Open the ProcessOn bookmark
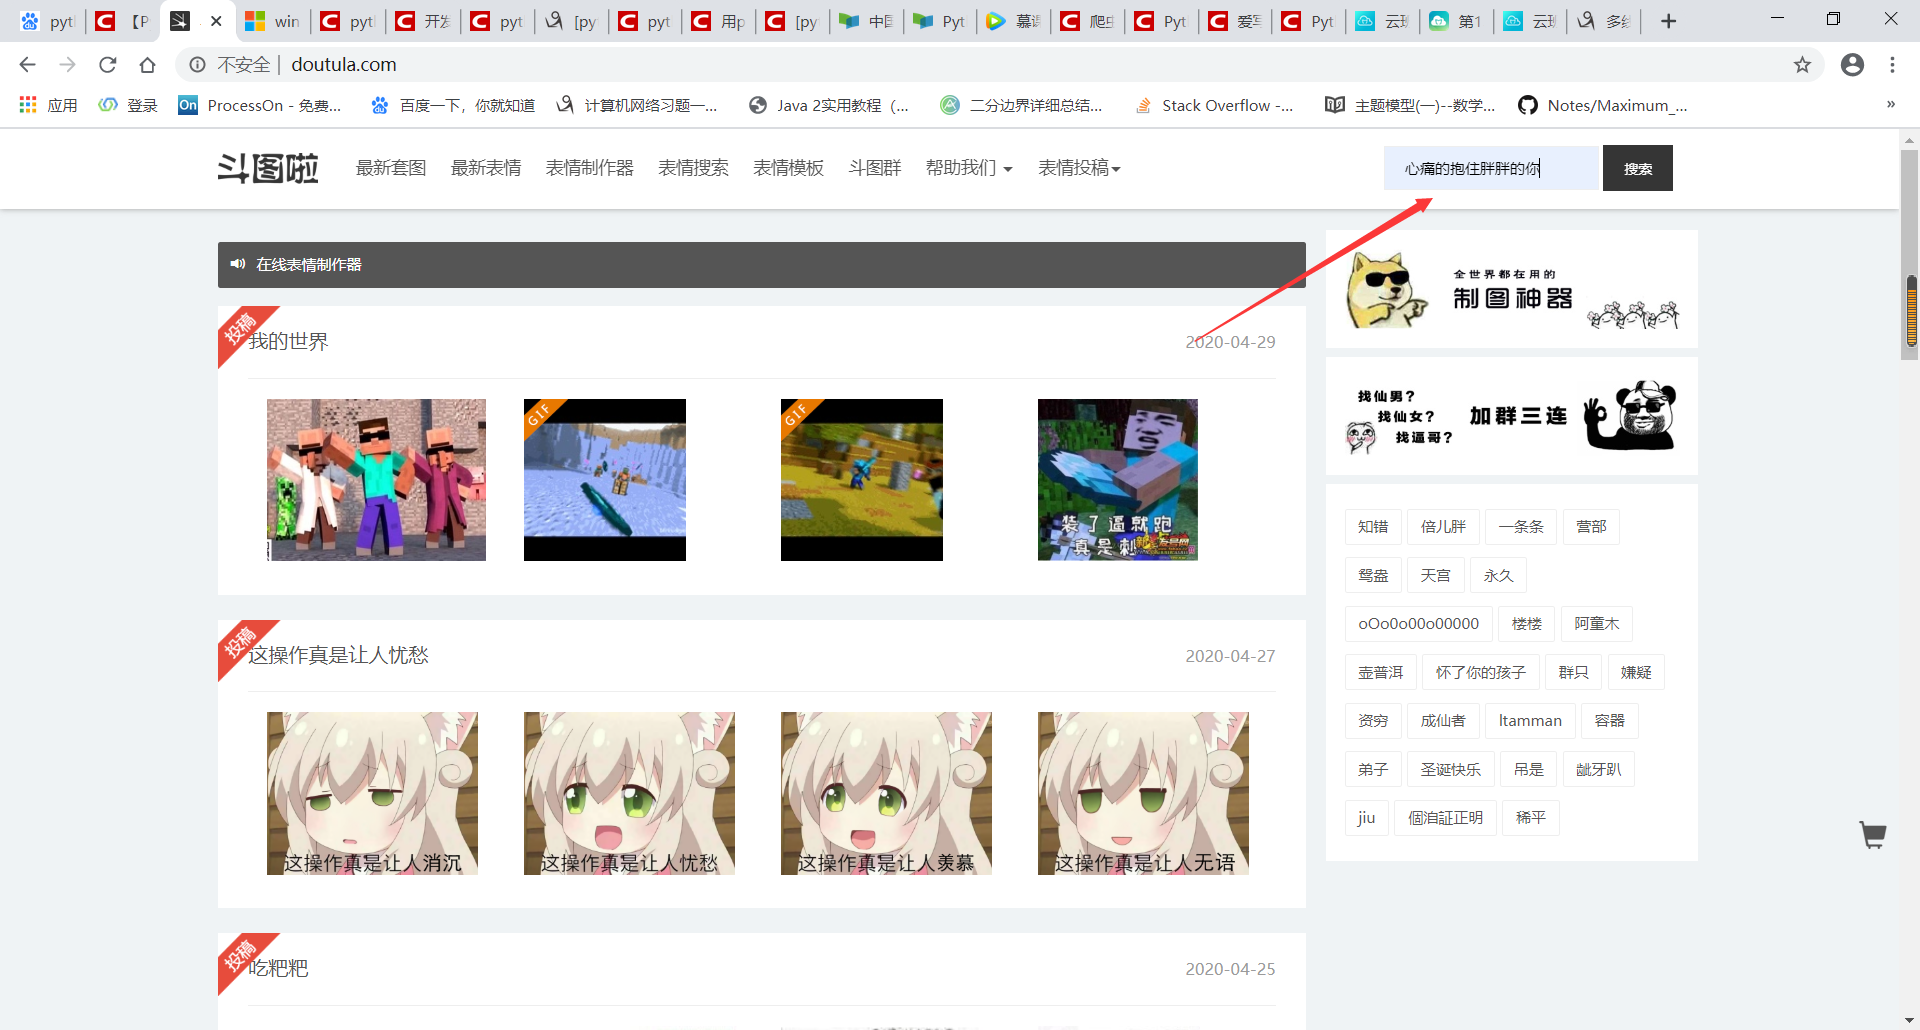 tap(260, 105)
